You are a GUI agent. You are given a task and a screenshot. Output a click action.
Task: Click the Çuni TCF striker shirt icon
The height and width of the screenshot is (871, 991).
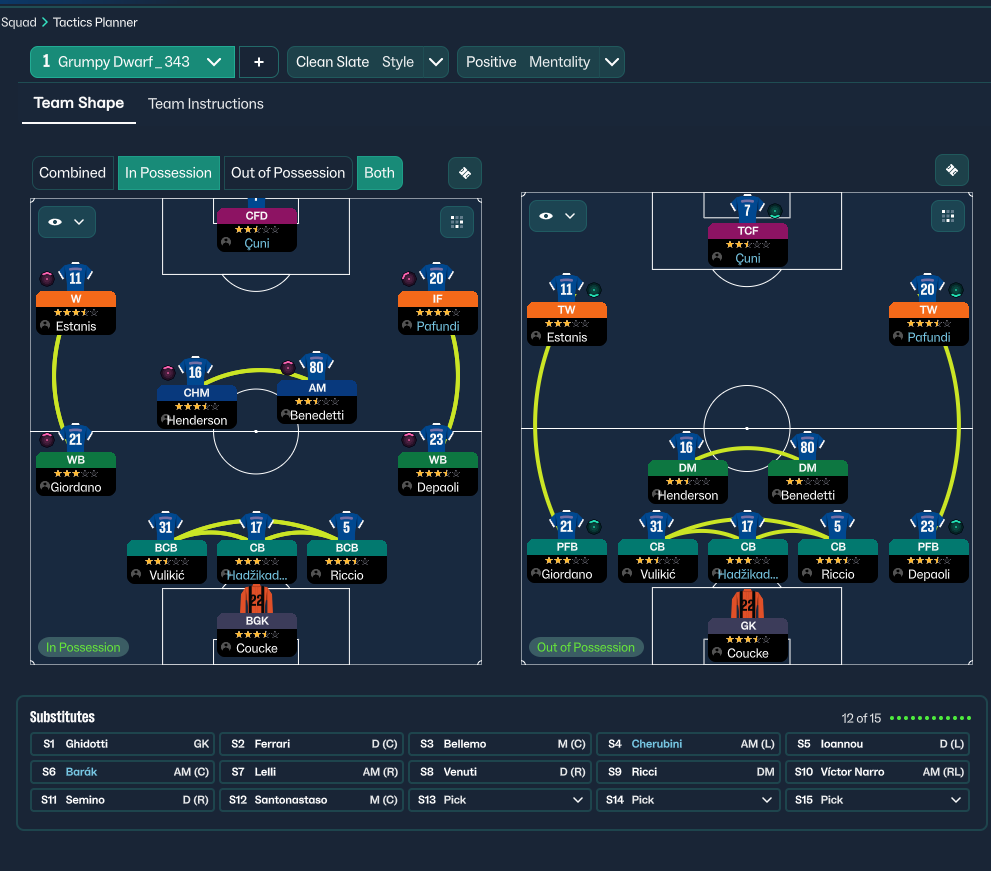(x=747, y=210)
